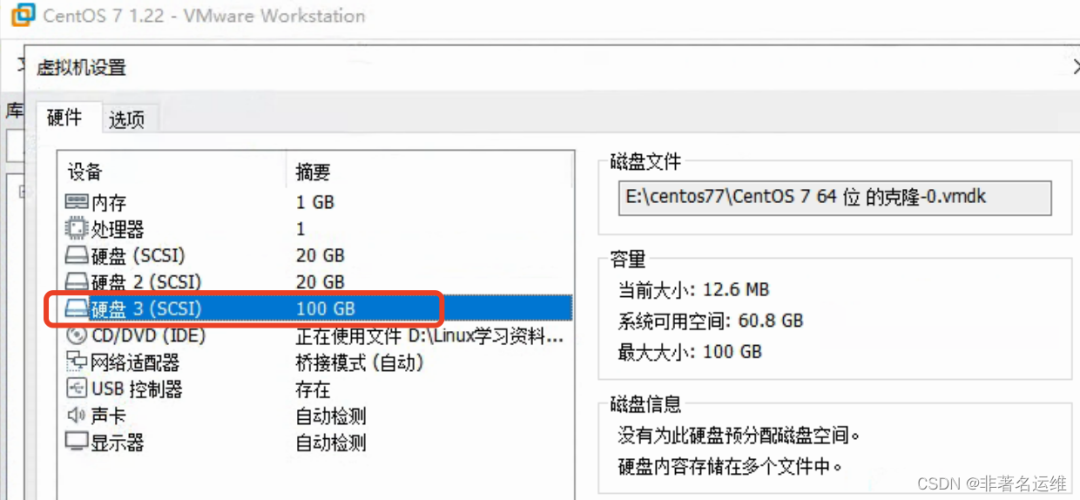Click the 桥接模式 (自动) summary text

point(359,362)
